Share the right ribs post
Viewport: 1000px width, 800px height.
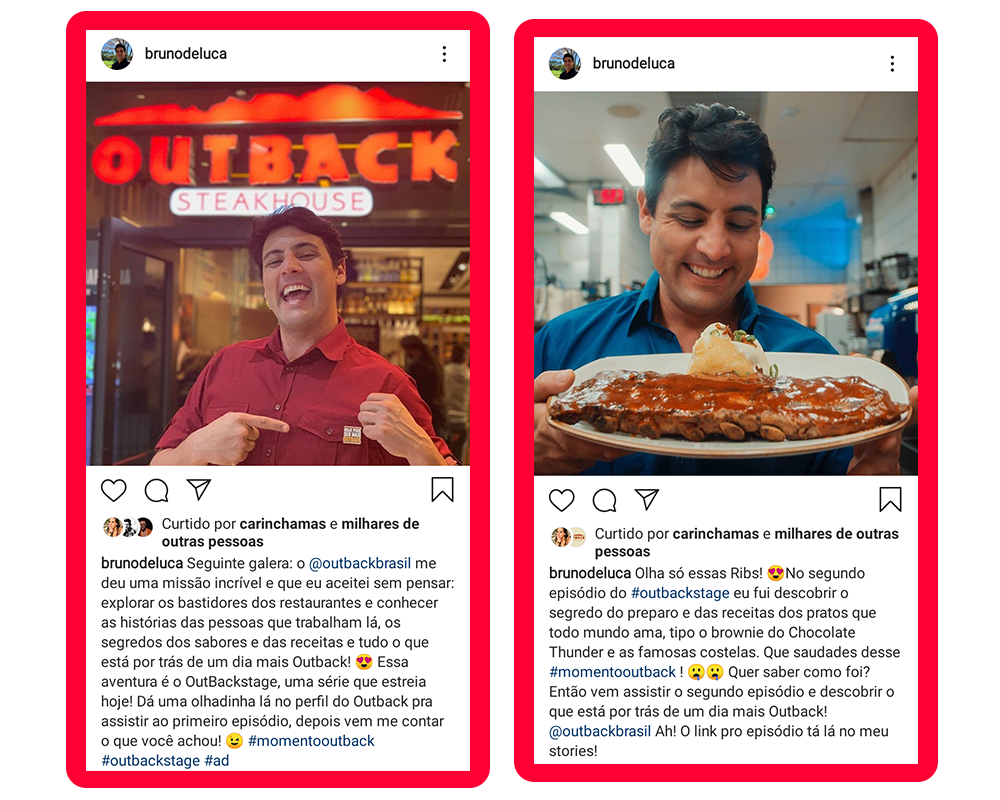(647, 499)
